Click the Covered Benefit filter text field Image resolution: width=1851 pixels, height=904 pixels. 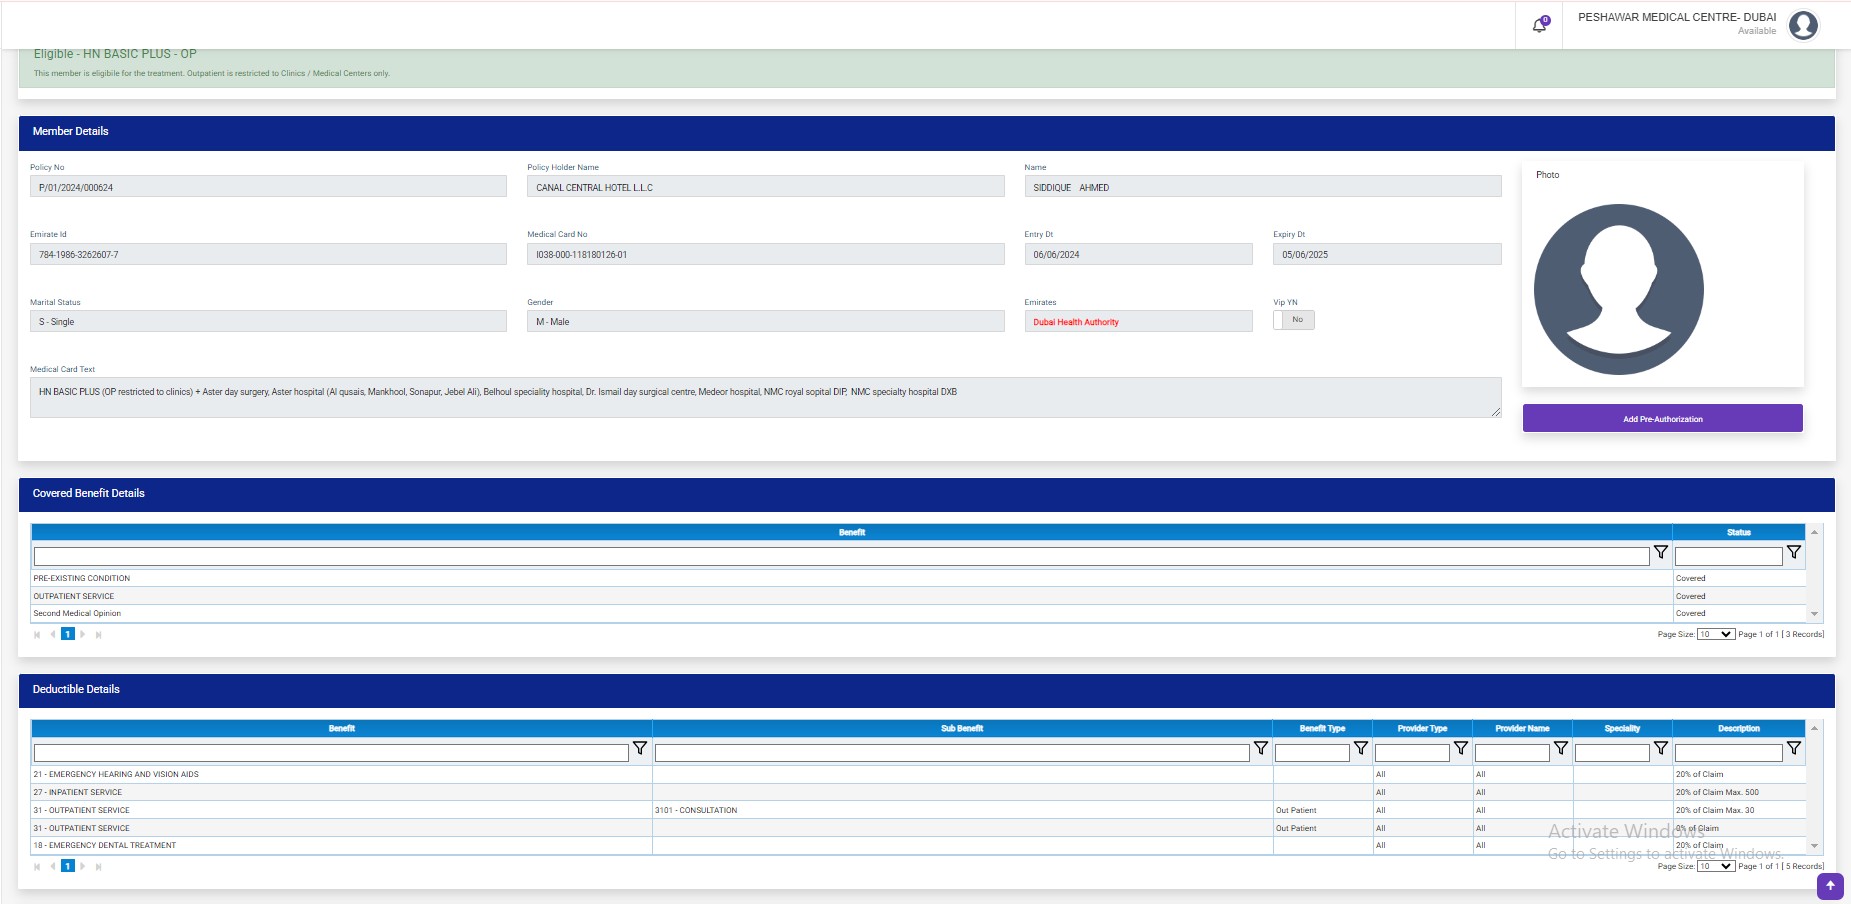tap(840, 556)
